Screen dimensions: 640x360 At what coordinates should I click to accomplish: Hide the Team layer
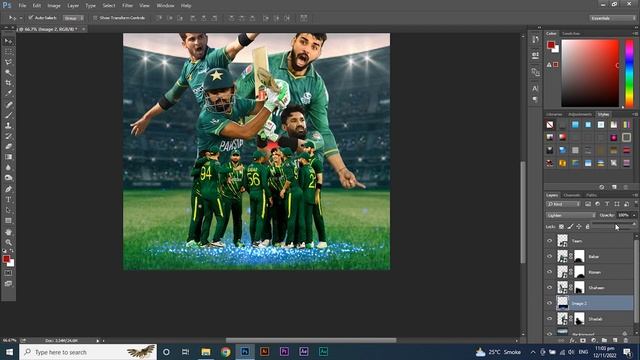(x=549, y=241)
